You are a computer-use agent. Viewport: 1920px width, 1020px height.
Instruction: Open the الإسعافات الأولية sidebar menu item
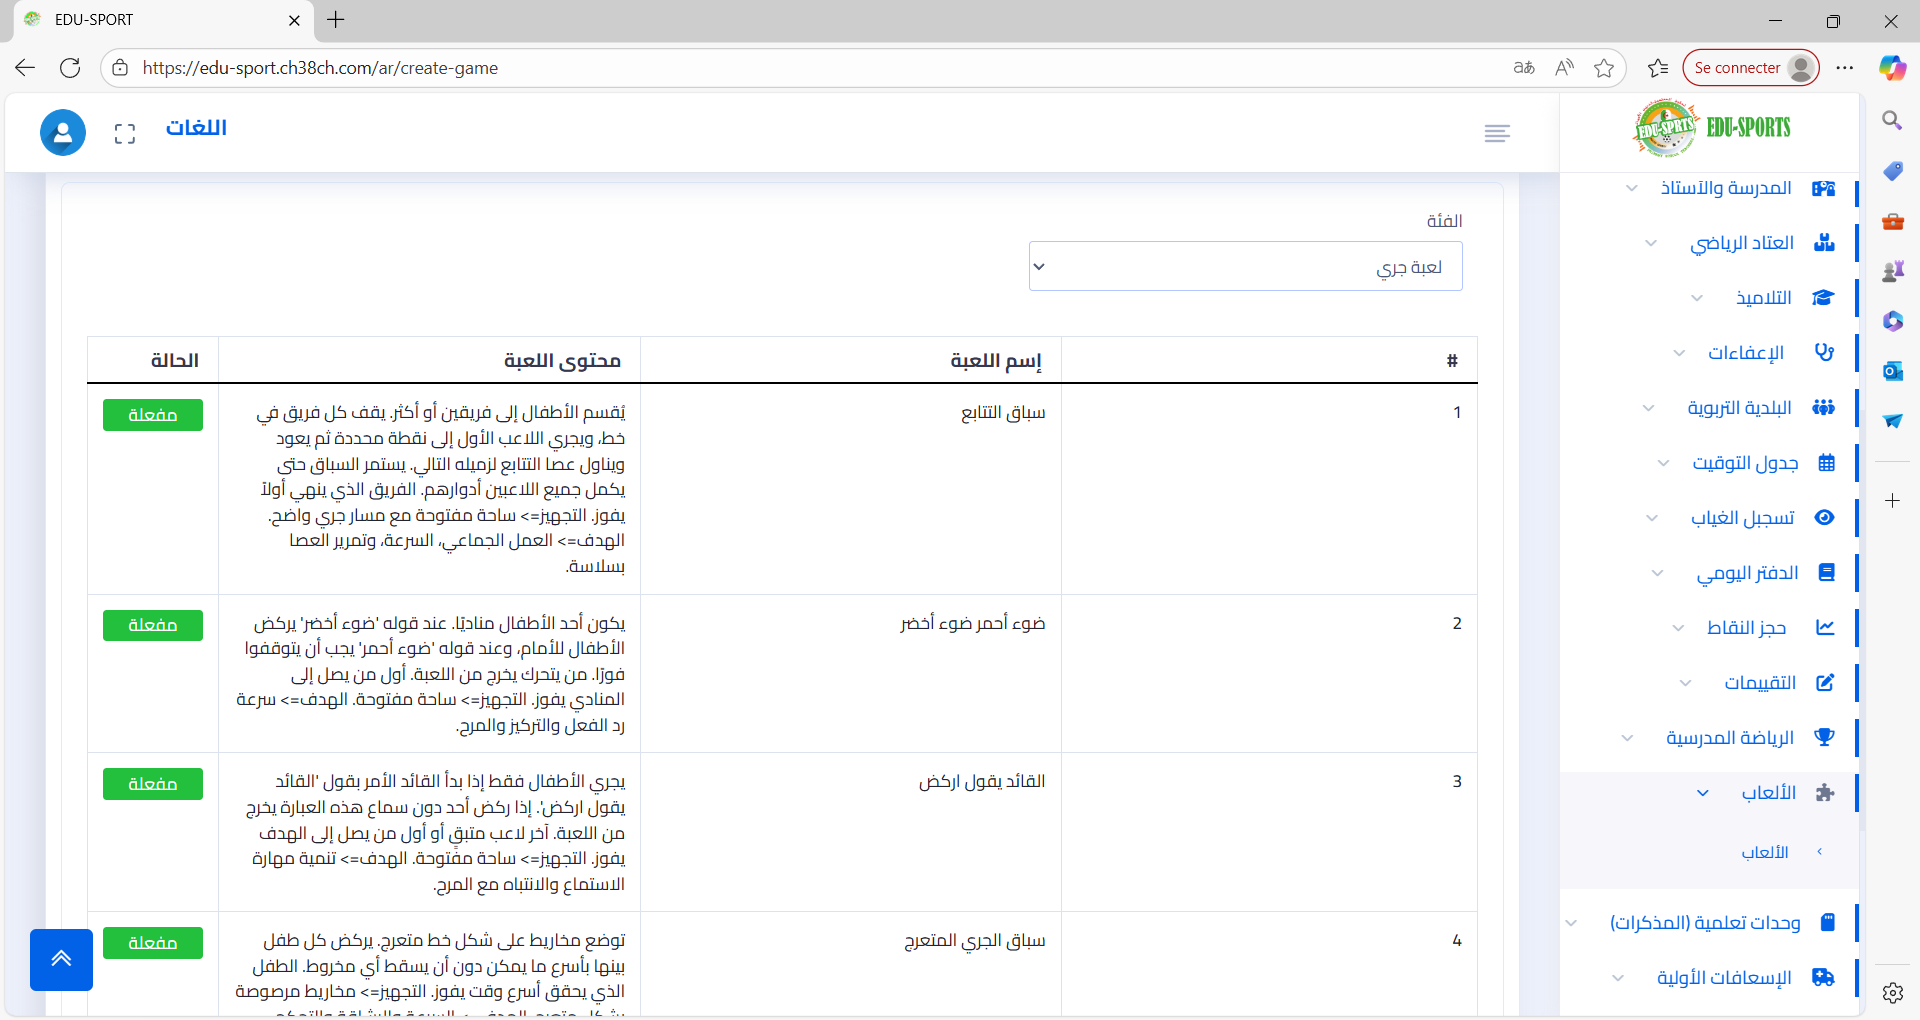[x=1723, y=978]
